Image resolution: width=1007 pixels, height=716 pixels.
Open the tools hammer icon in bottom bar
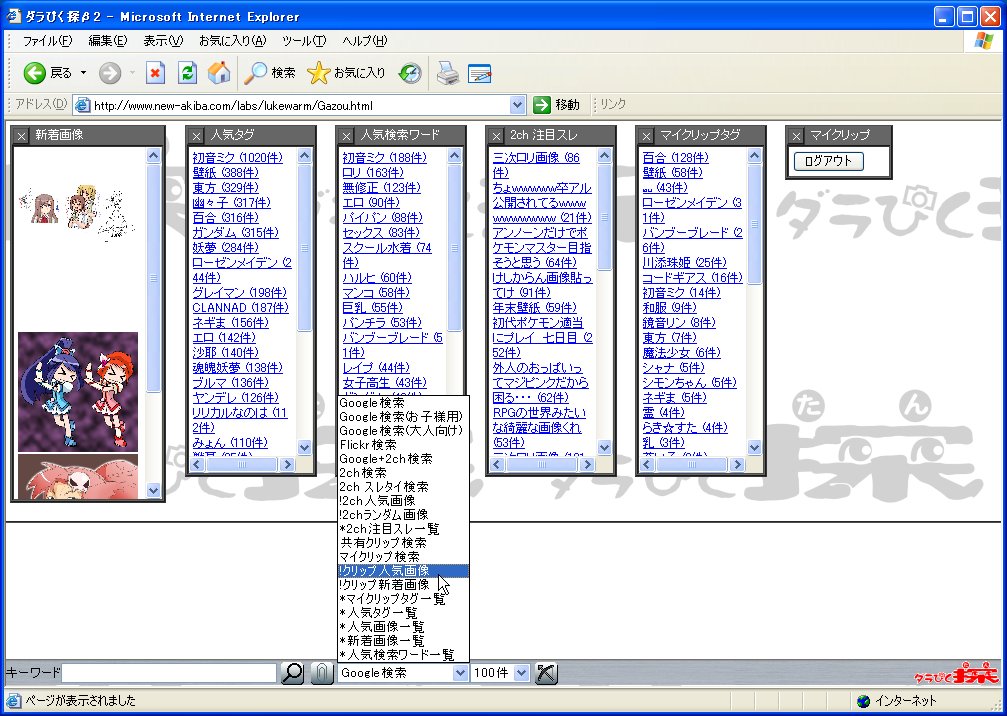tap(546, 673)
